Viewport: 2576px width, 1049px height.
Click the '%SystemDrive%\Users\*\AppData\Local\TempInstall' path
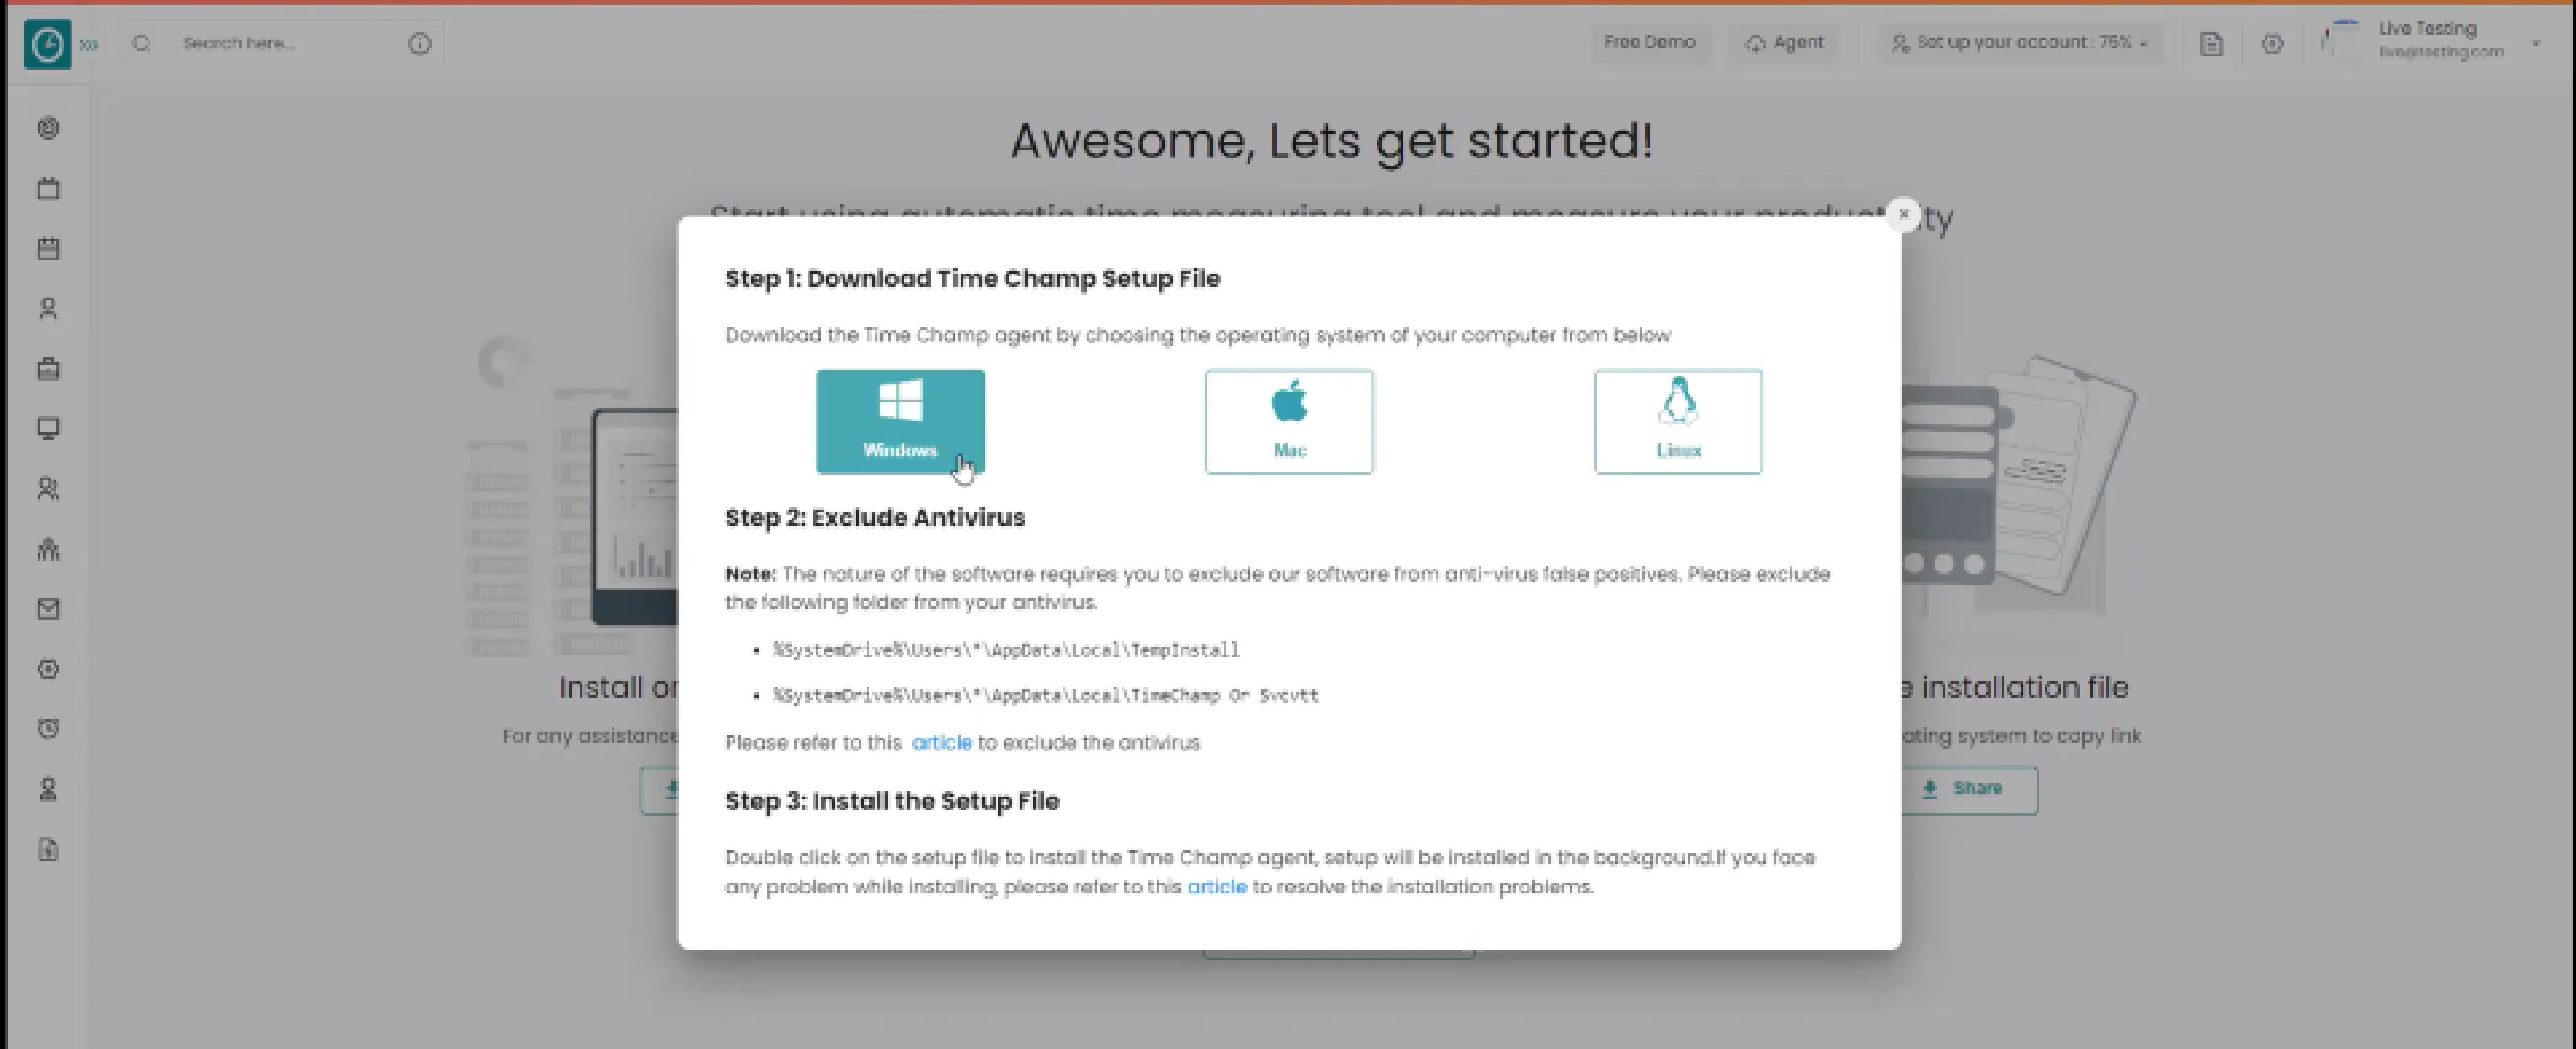click(x=1006, y=650)
